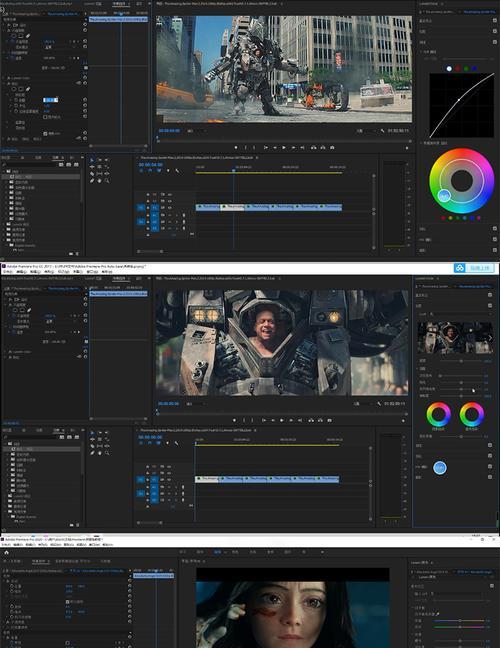Open second menu bar item in middle window
Screen dimensions: 500x648
click(21, 272)
